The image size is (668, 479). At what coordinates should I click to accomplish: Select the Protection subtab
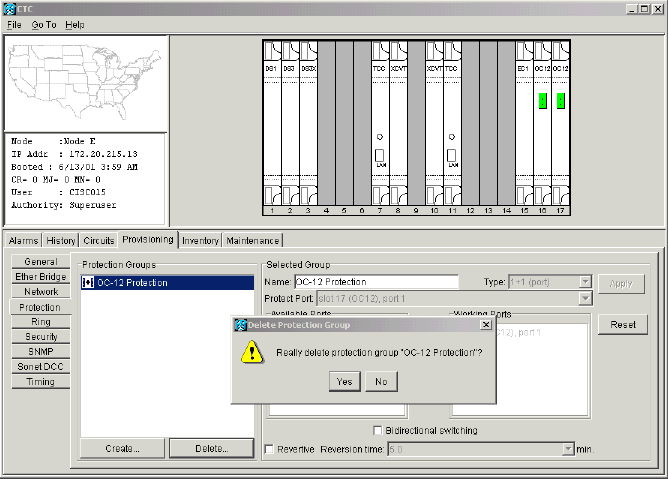point(40,307)
